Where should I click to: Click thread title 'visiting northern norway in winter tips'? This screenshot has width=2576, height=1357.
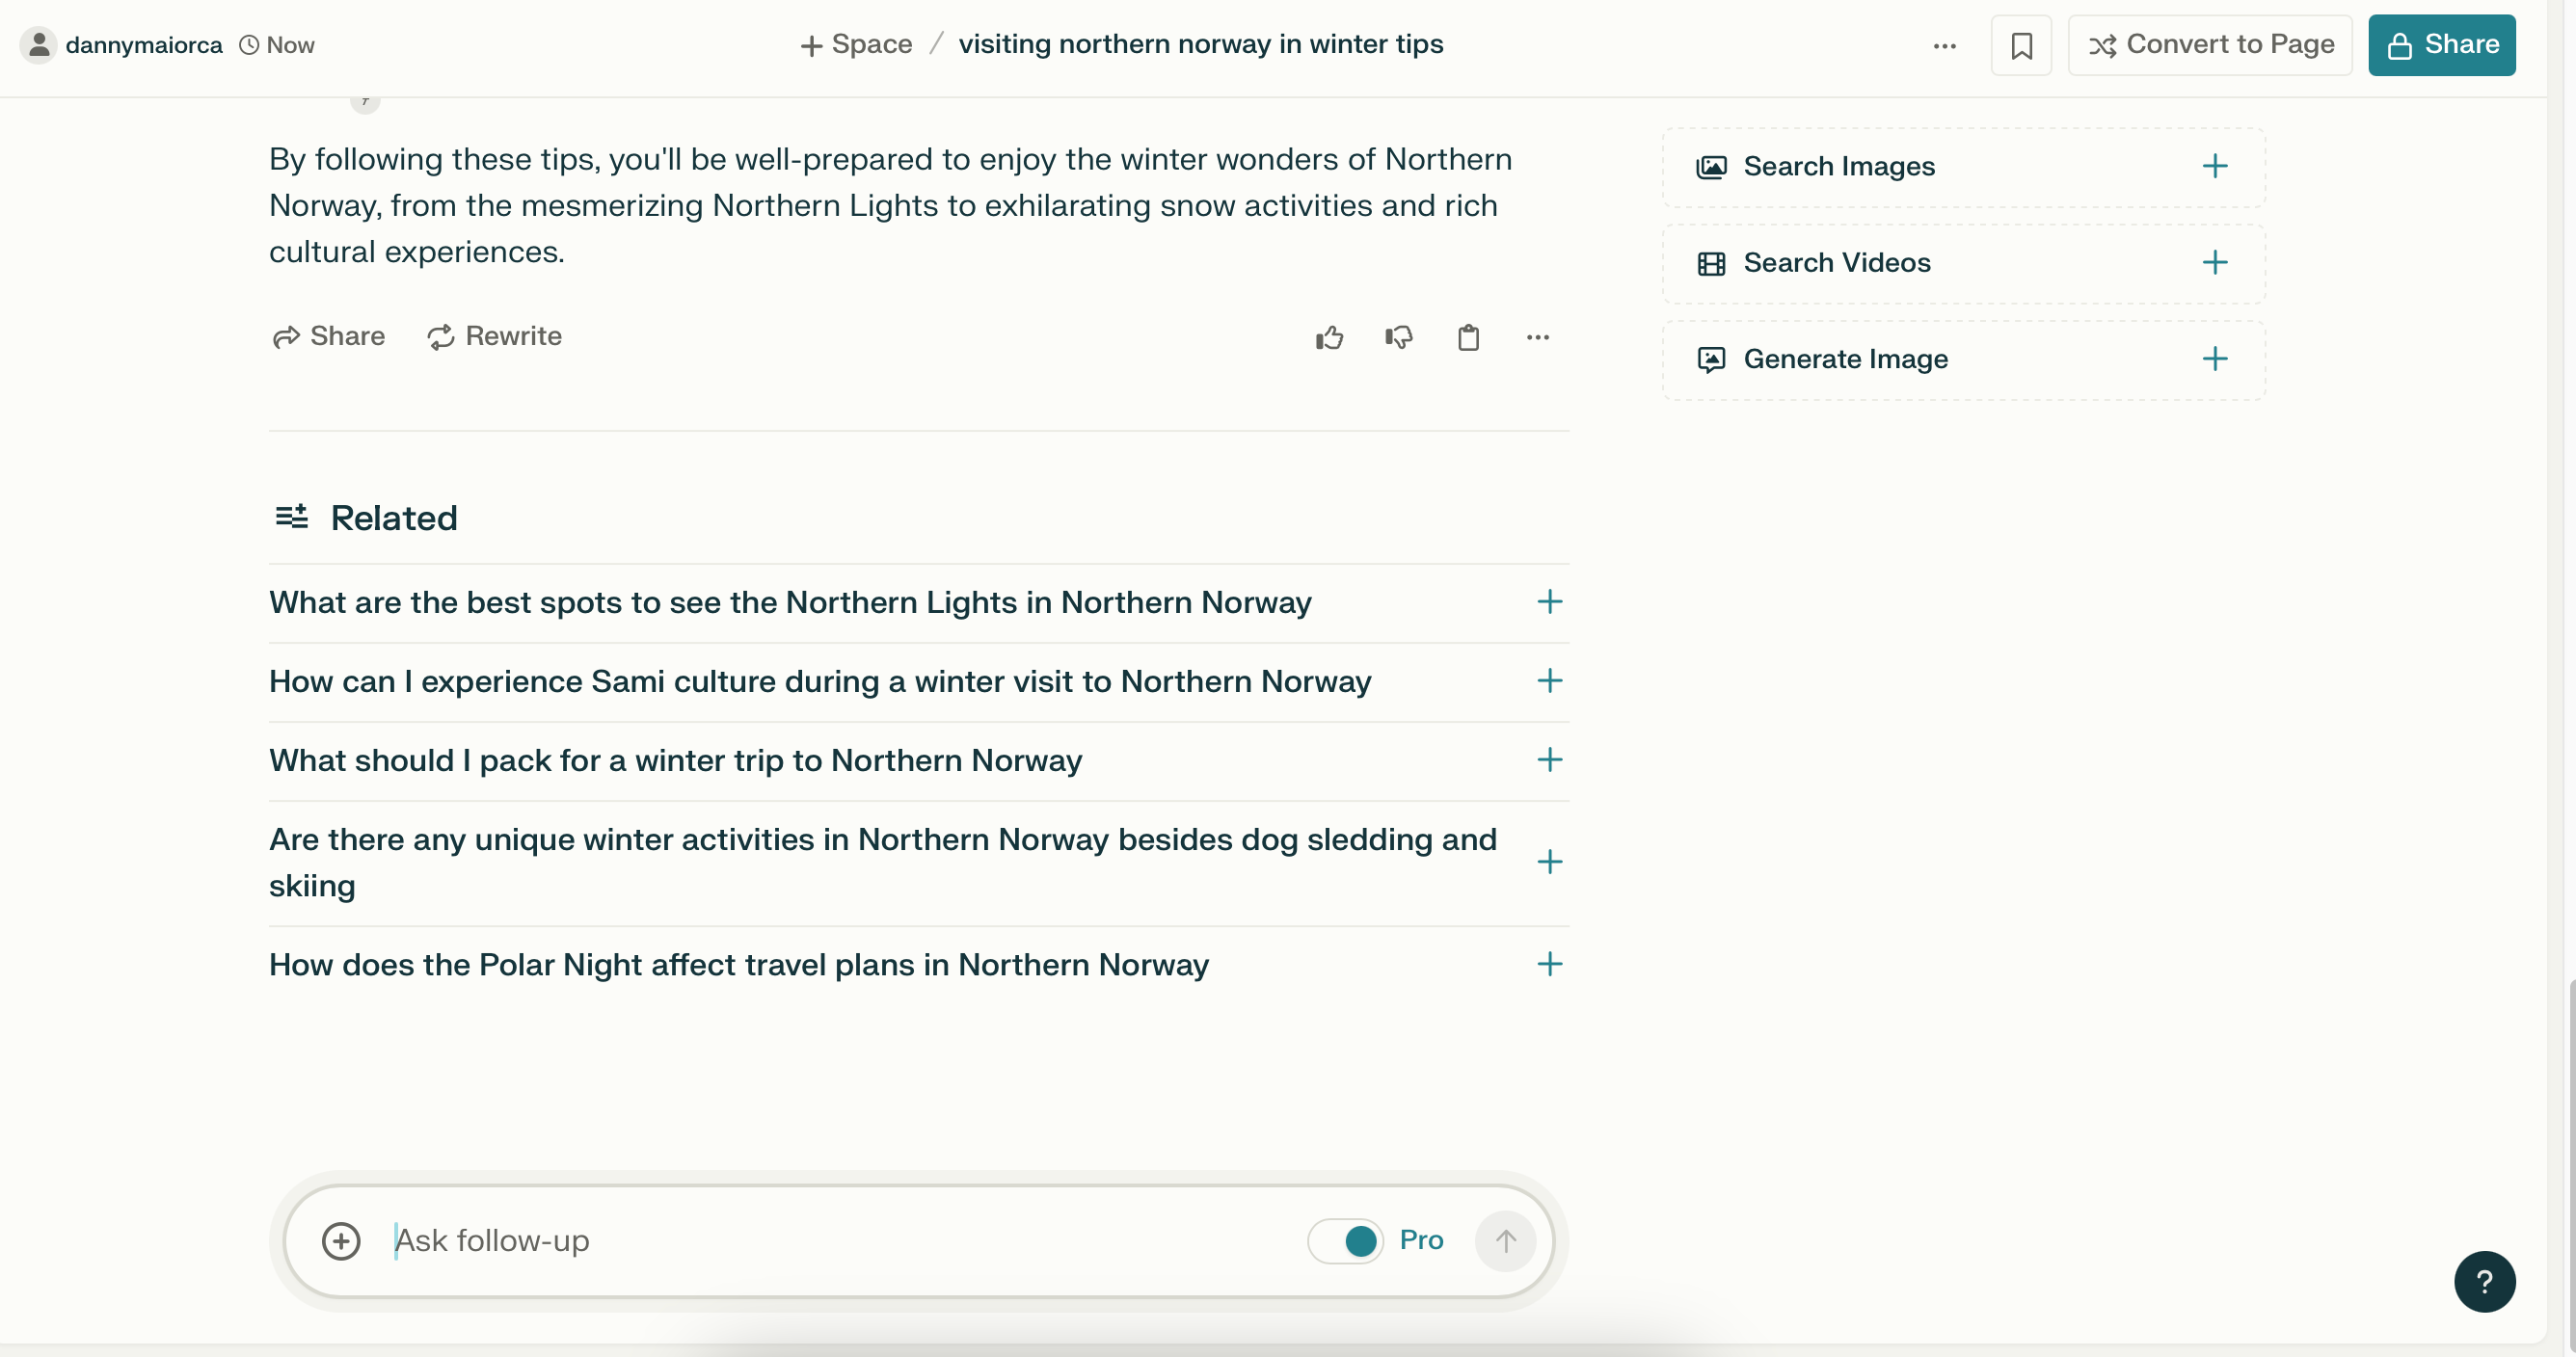pyautogui.click(x=1200, y=44)
